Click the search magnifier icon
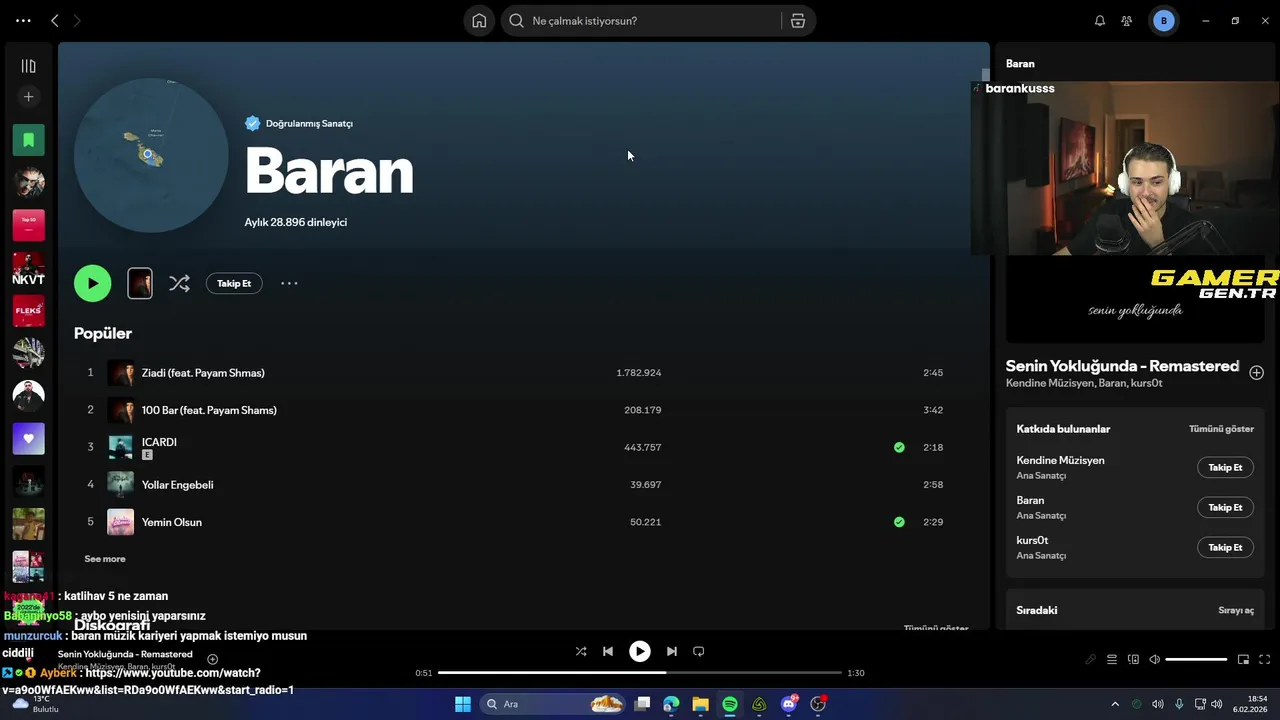The width and height of the screenshot is (1280, 720). 517,21
